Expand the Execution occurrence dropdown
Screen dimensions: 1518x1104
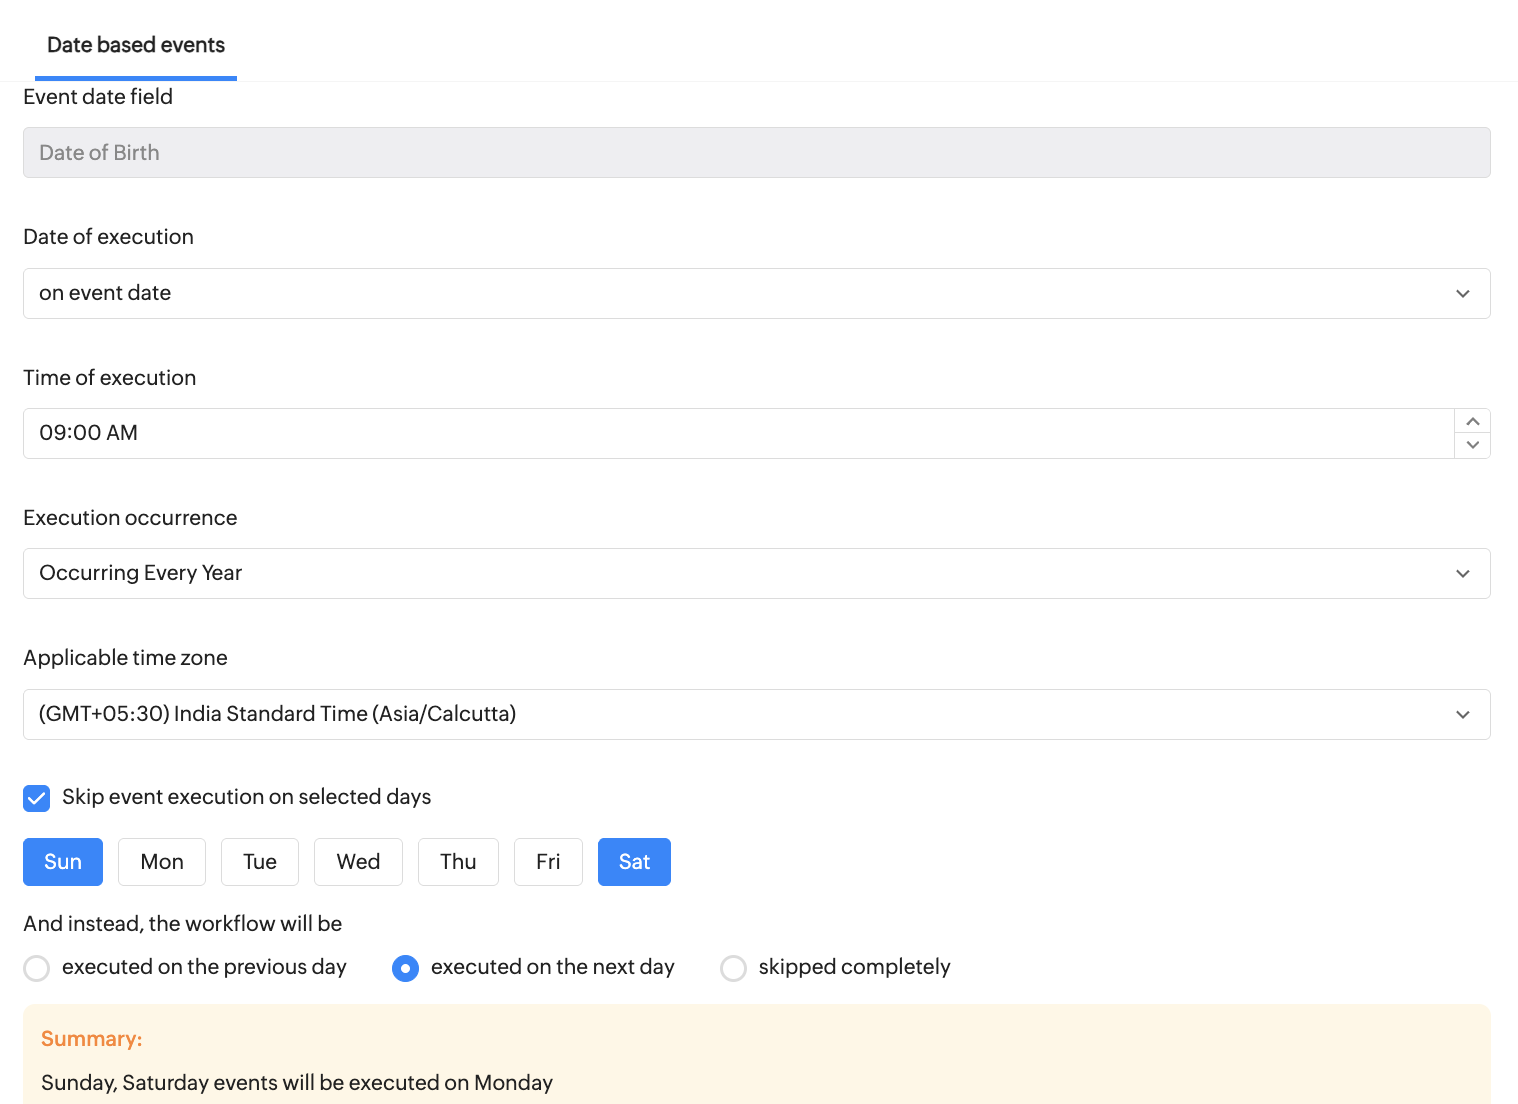coord(756,573)
